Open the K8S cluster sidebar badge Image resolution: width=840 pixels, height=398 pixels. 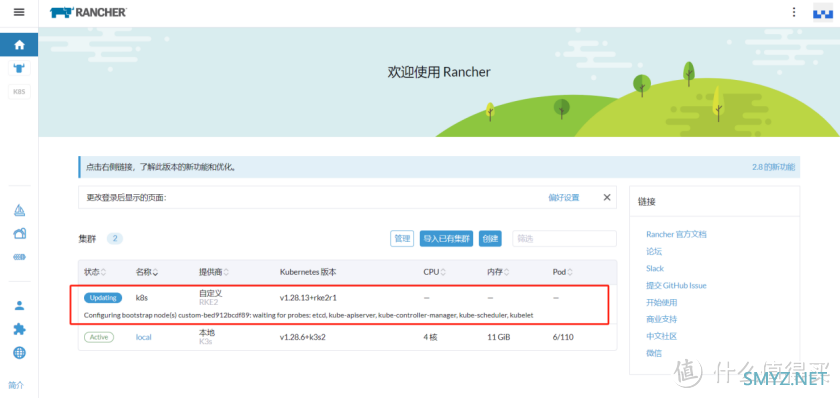pyautogui.click(x=19, y=92)
